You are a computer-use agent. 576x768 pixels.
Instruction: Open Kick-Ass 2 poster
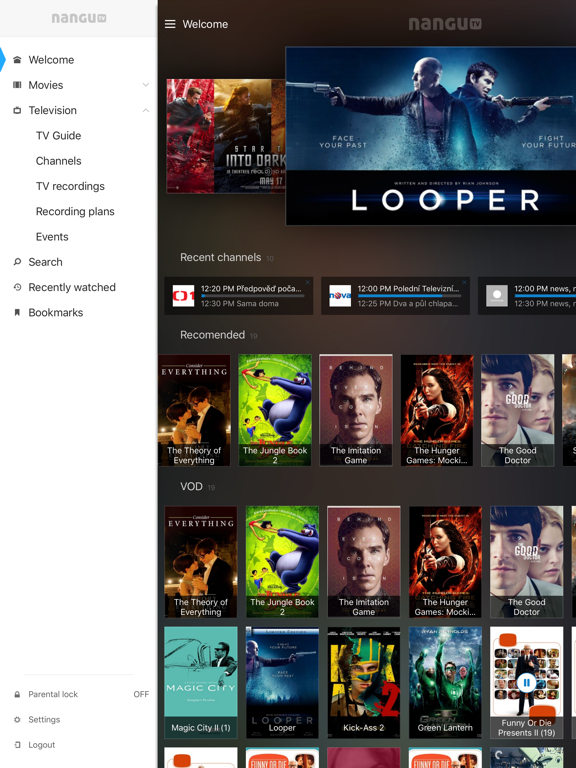pyautogui.click(x=363, y=682)
